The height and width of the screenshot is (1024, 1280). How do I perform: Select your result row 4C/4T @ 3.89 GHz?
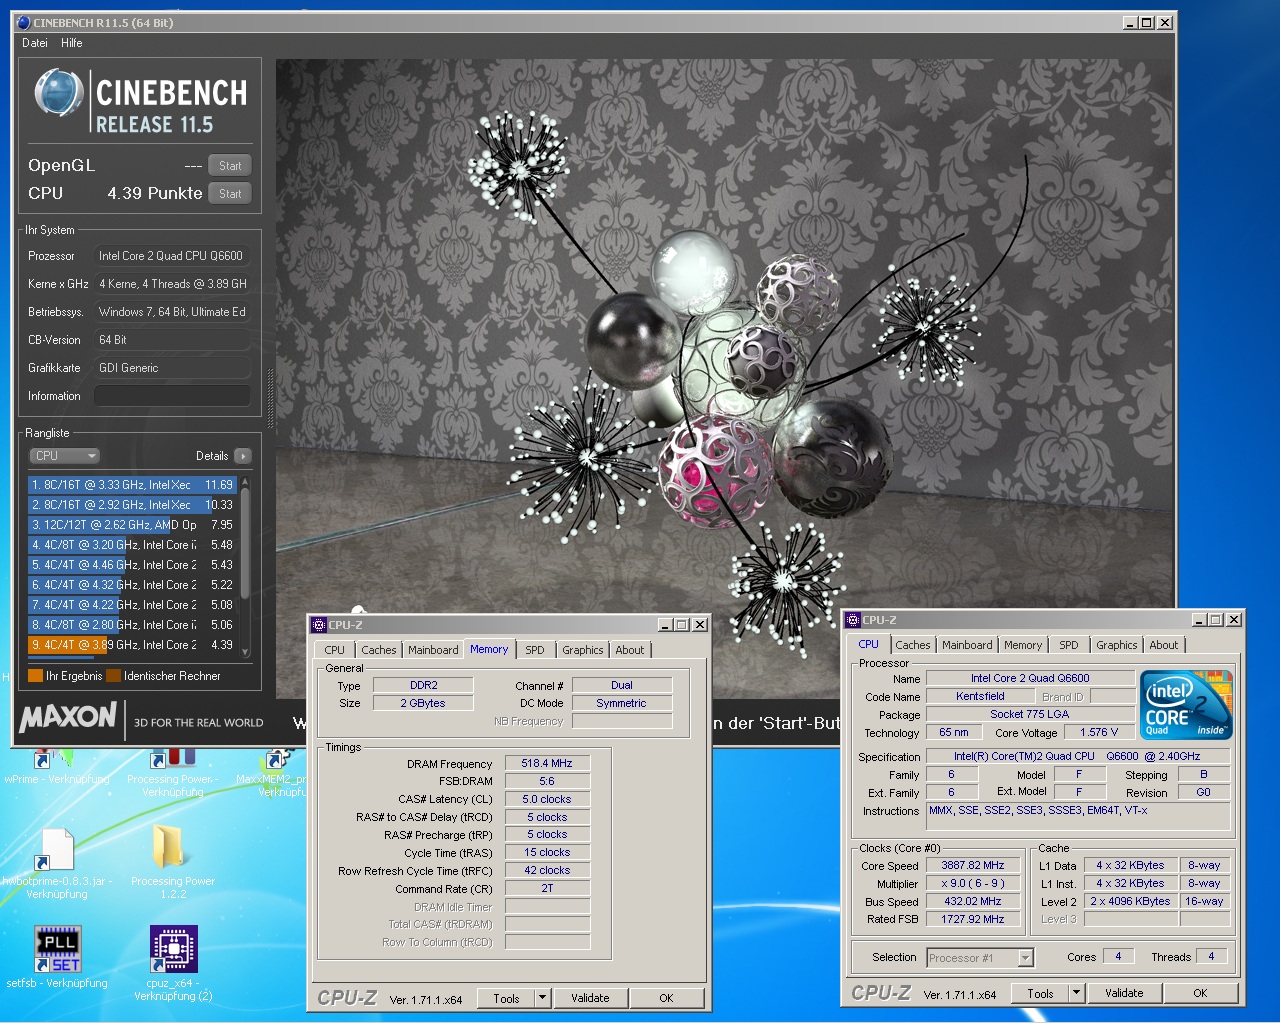(132, 645)
